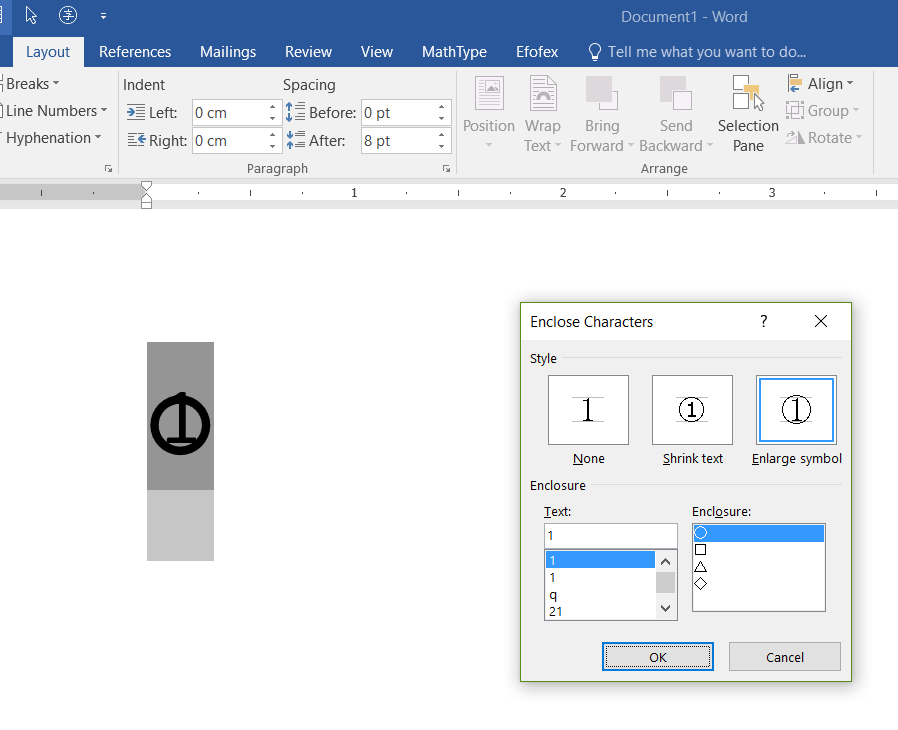The width and height of the screenshot is (898, 730).
Task: Choose the Enlarge symbol style
Action: pyautogui.click(x=796, y=410)
